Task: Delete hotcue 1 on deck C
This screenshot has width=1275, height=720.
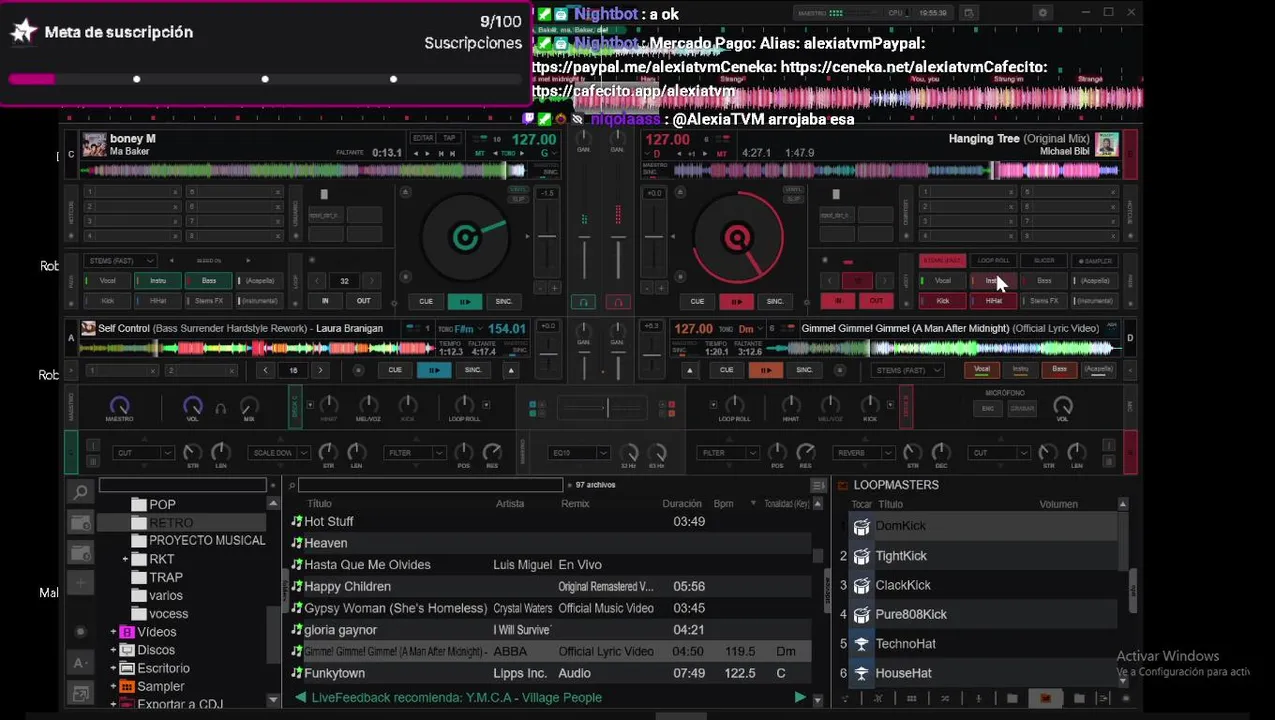Action: pos(174,192)
